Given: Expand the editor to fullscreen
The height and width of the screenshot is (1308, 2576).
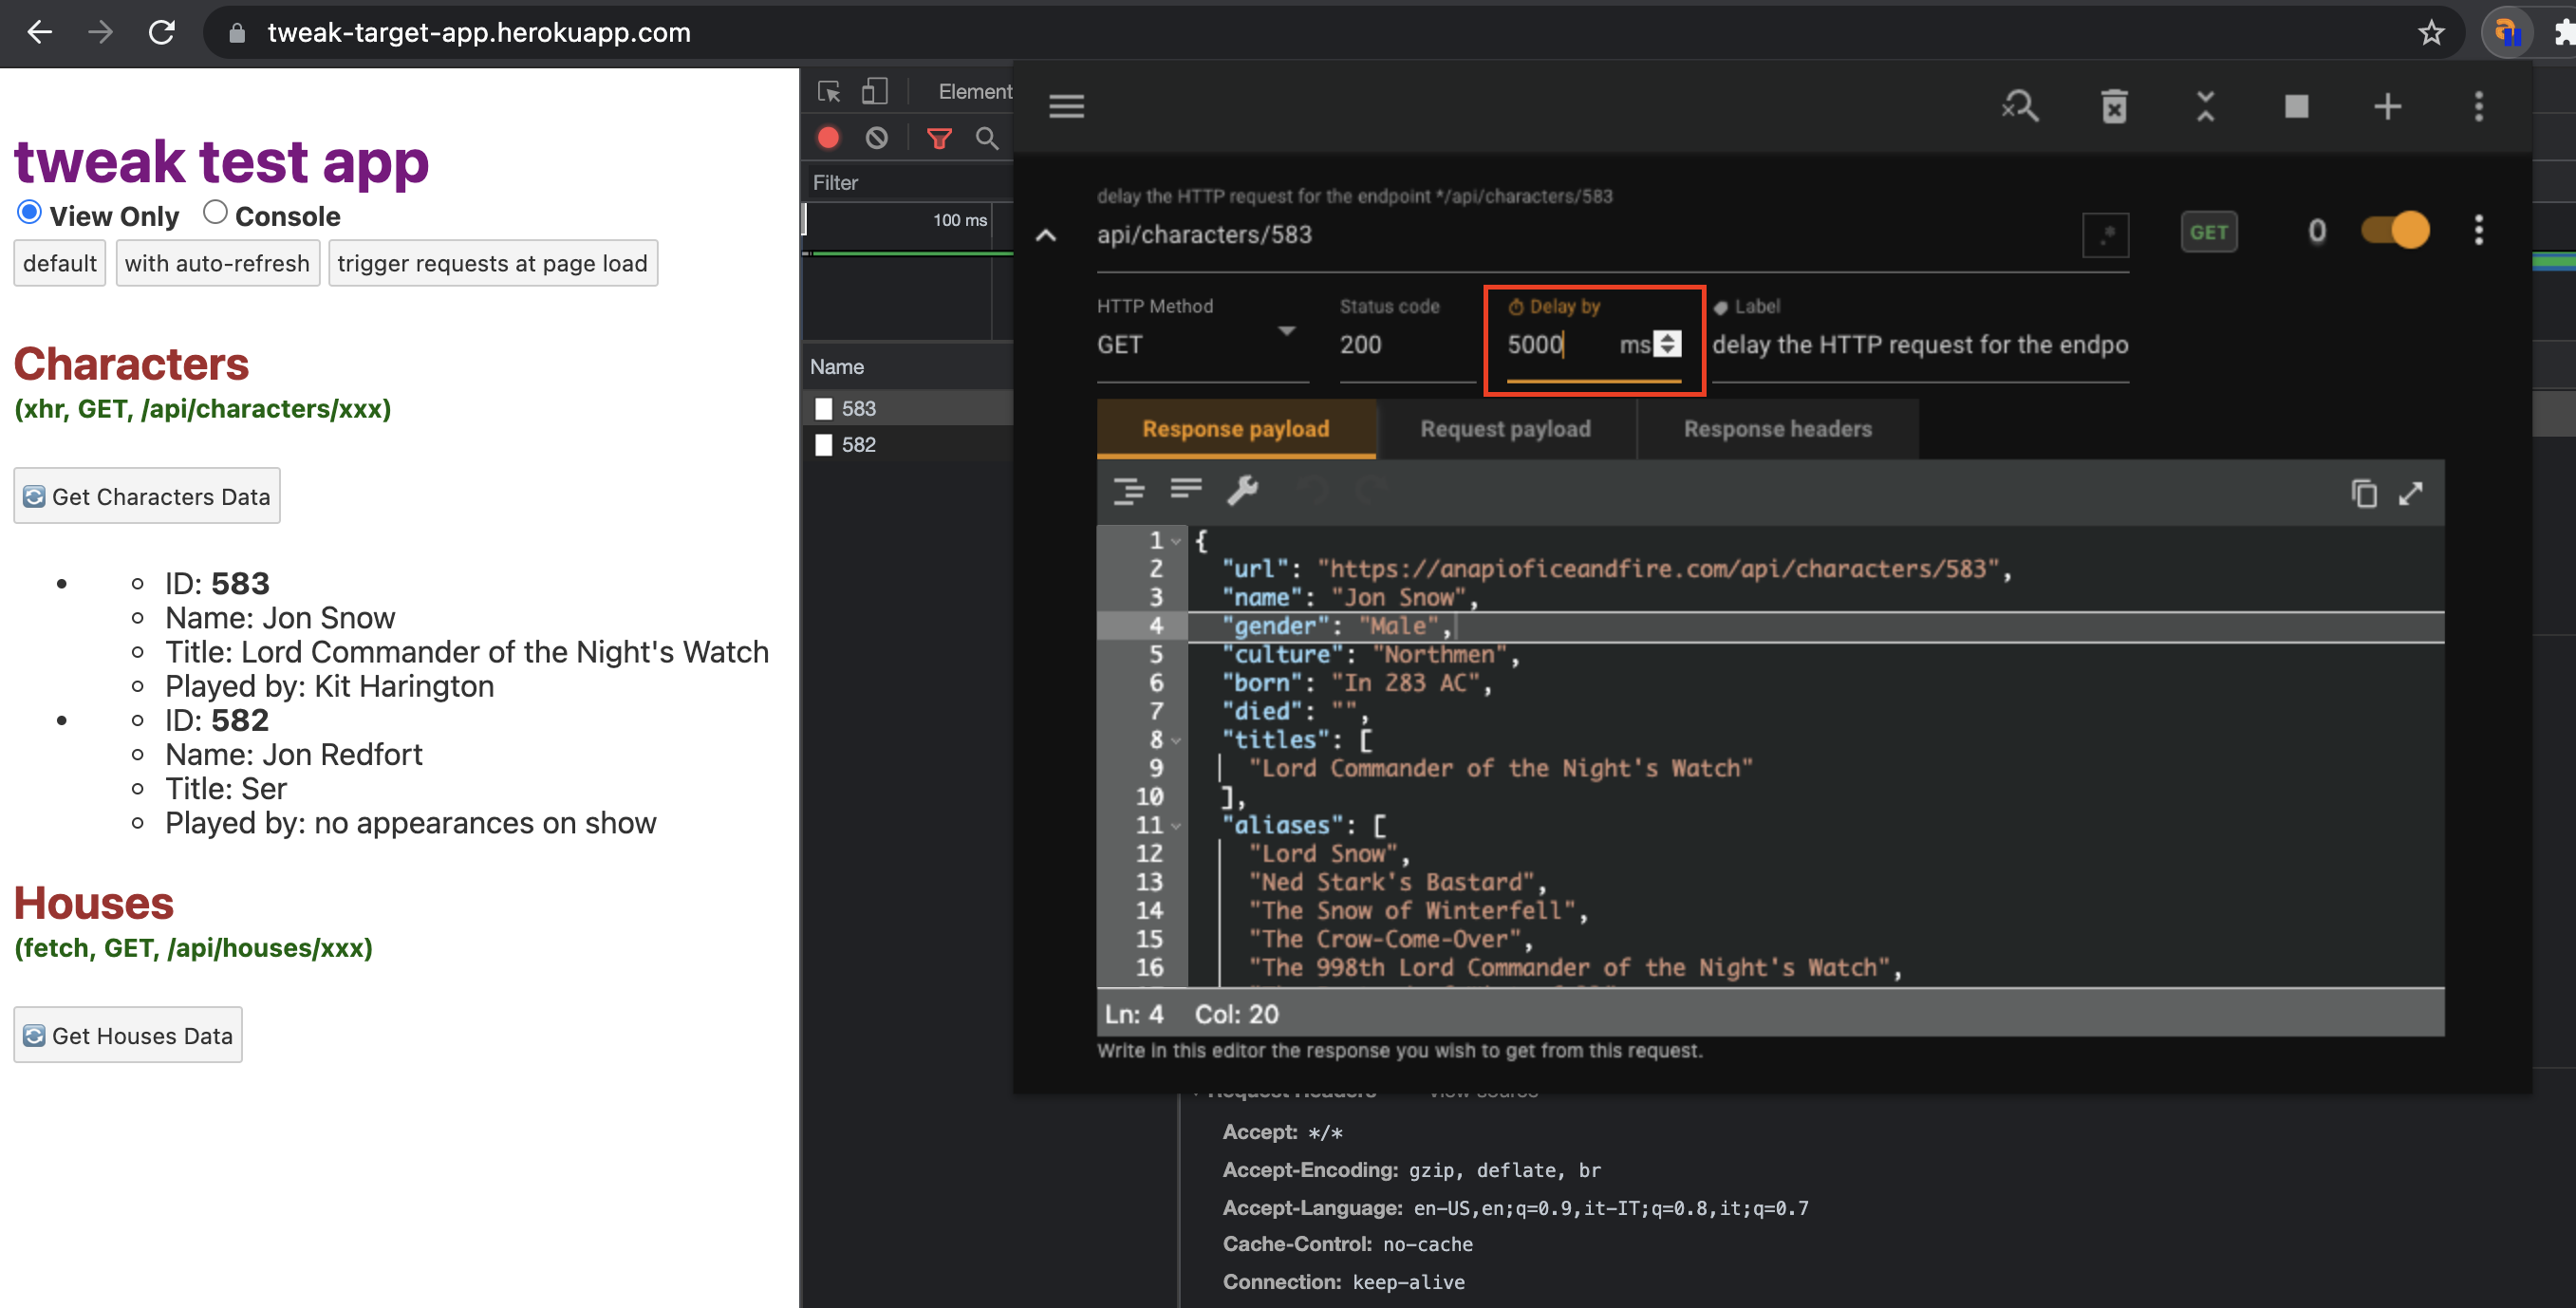Looking at the screenshot, I should point(2411,493).
